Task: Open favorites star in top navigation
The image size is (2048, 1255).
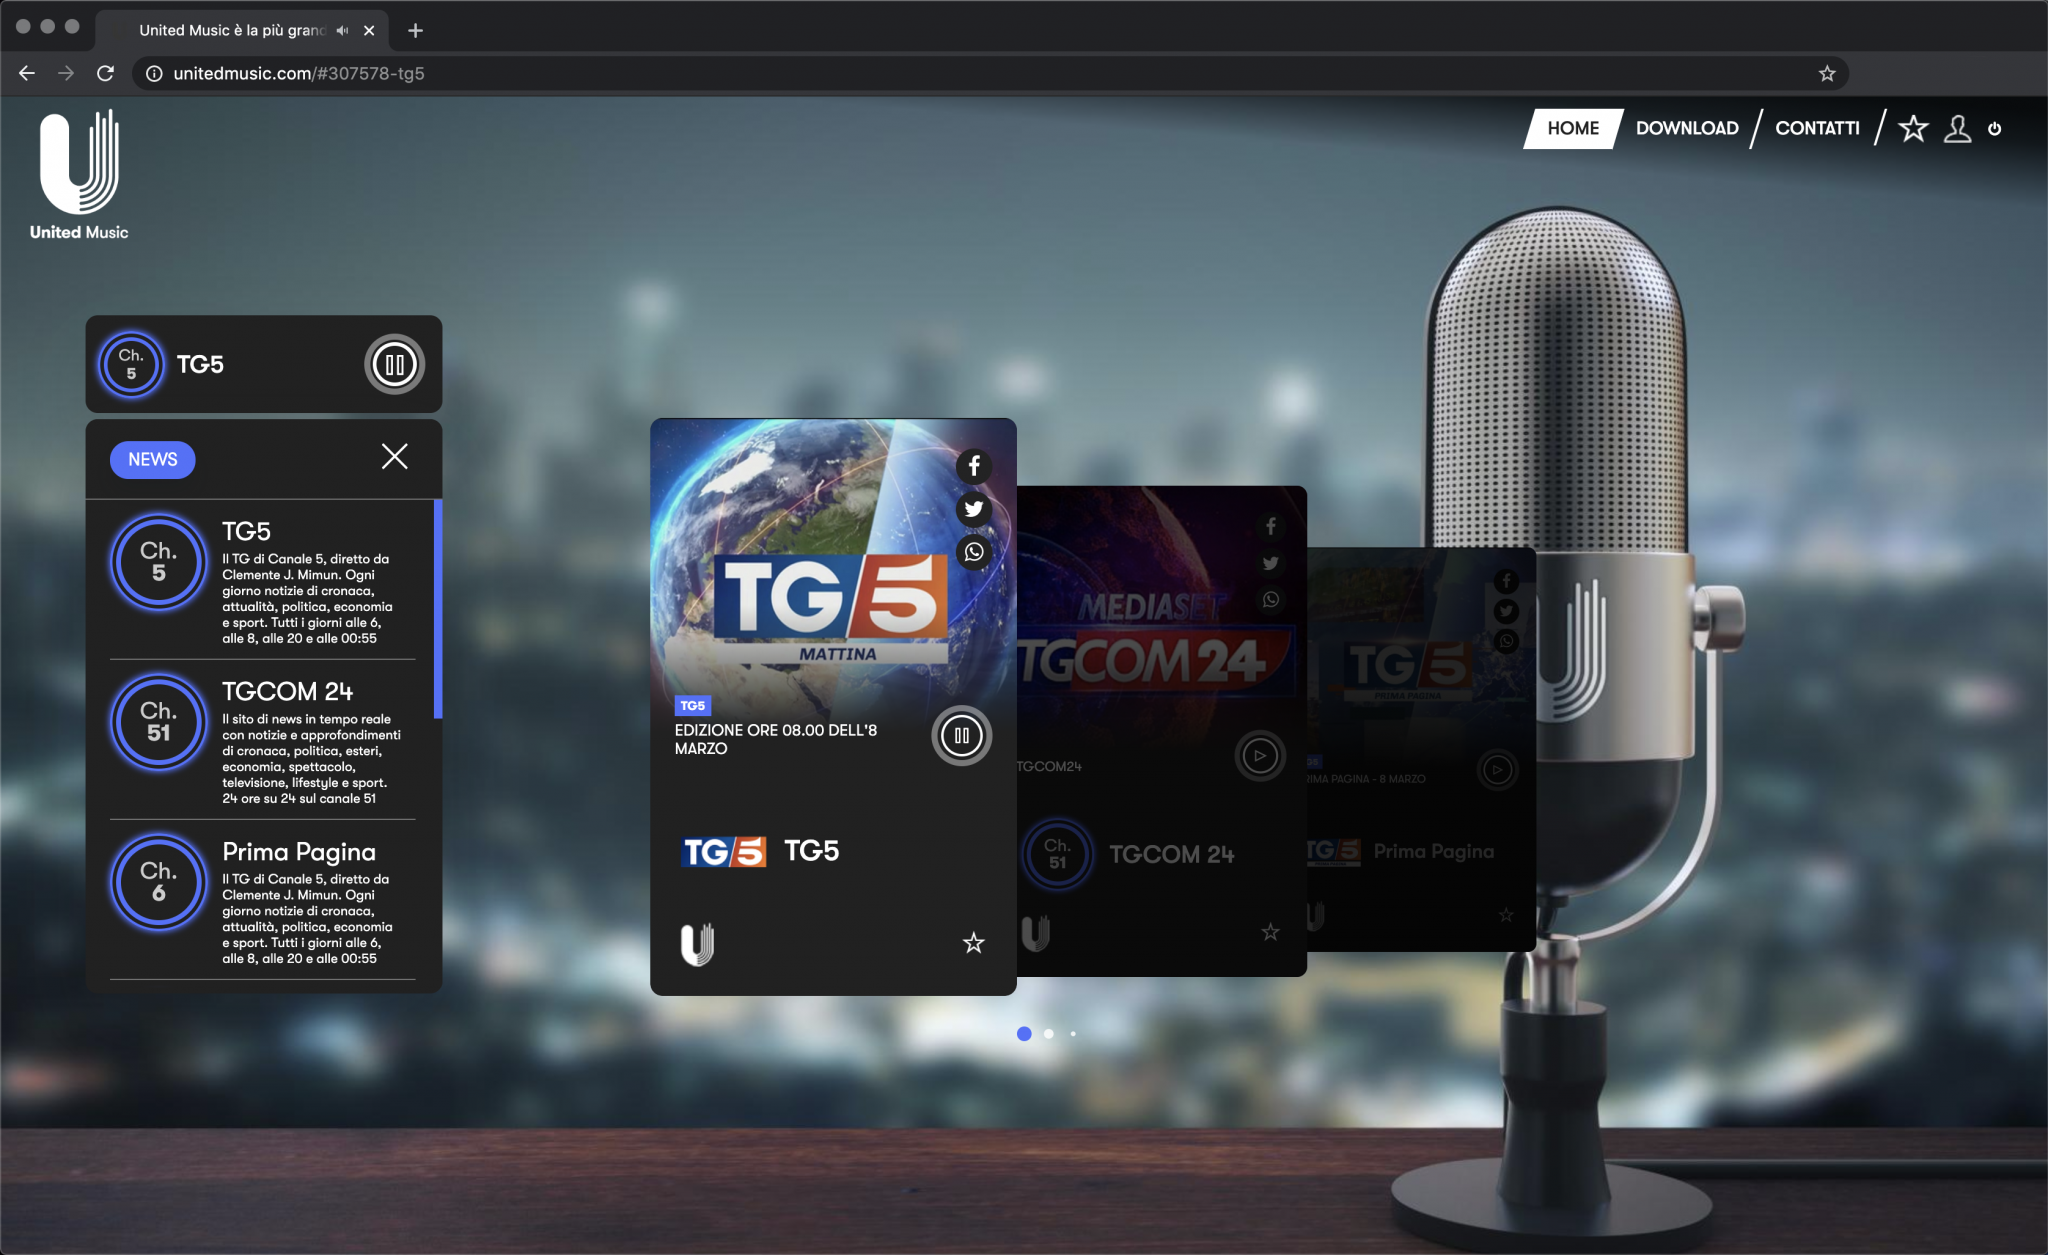Action: coord(1913,128)
